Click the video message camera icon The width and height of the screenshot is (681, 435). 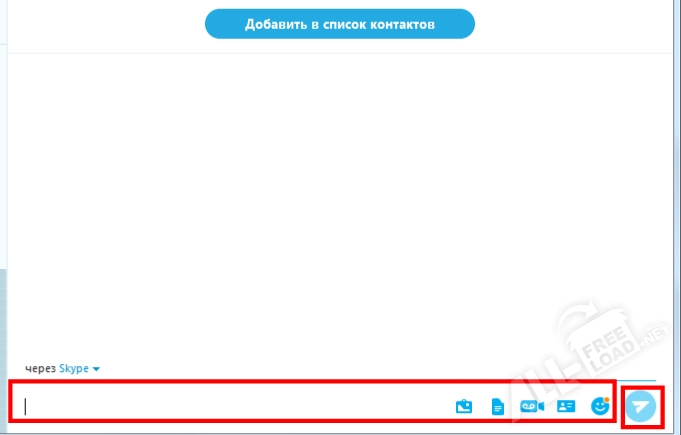coord(531,406)
